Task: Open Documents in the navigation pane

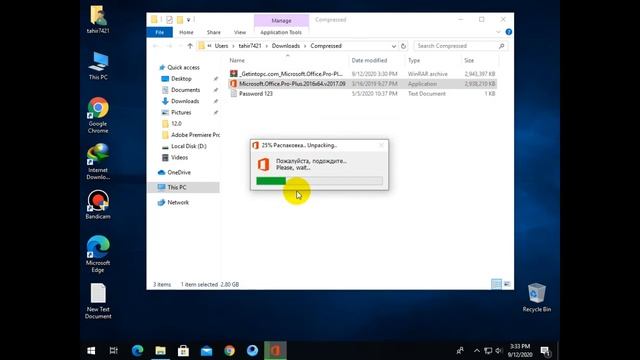Action: (185, 90)
